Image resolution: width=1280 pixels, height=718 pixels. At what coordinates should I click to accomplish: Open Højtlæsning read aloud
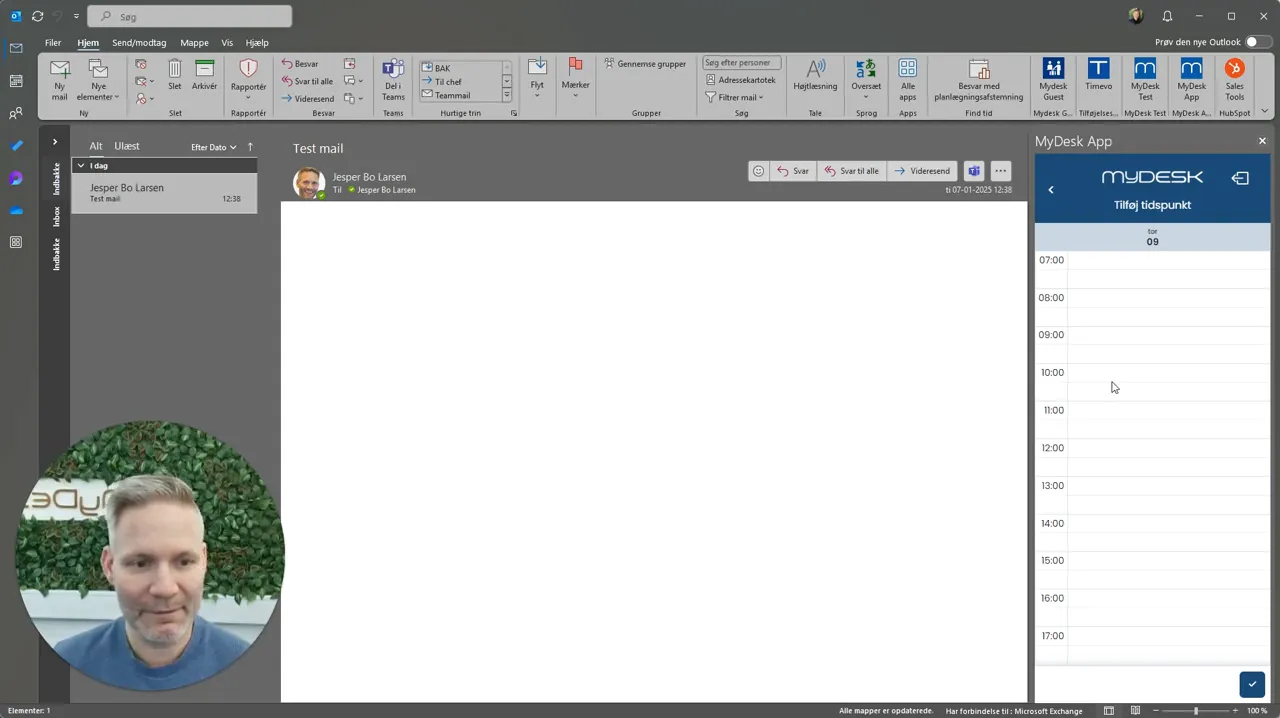coord(815,76)
